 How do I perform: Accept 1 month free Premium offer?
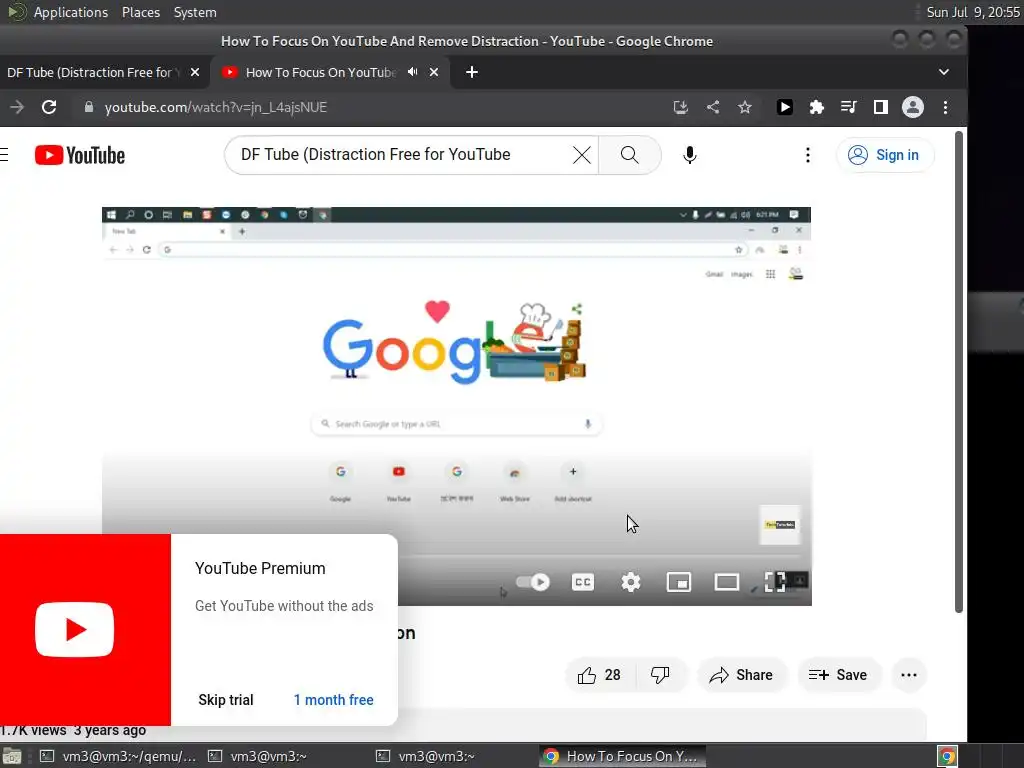333,699
